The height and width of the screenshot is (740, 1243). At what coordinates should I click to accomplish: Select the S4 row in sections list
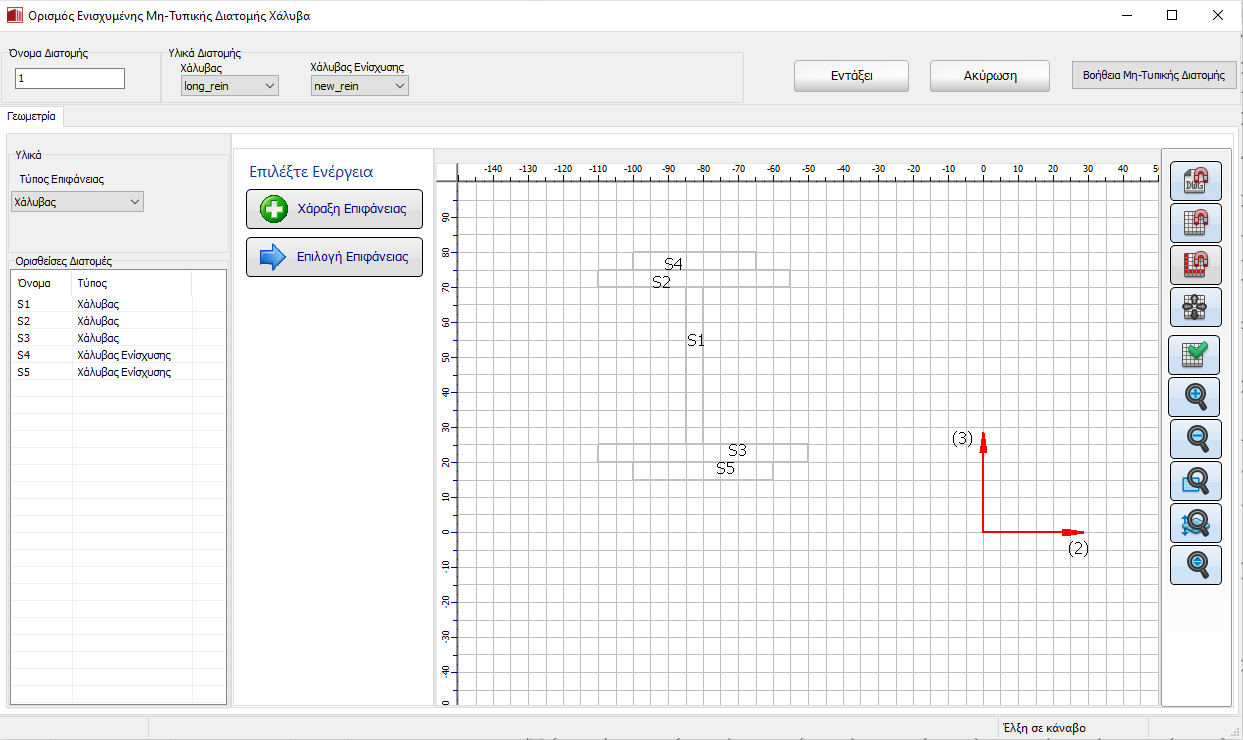click(x=100, y=355)
